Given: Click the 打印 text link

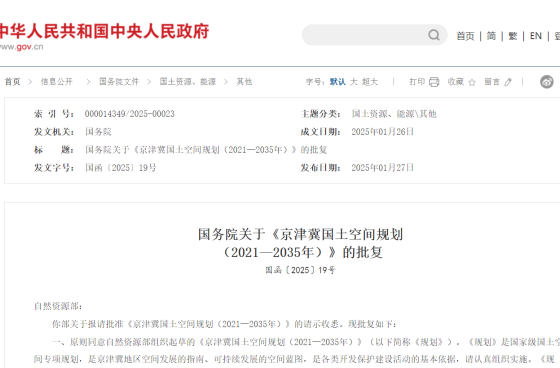Looking at the screenshot, I should point(417,82).
